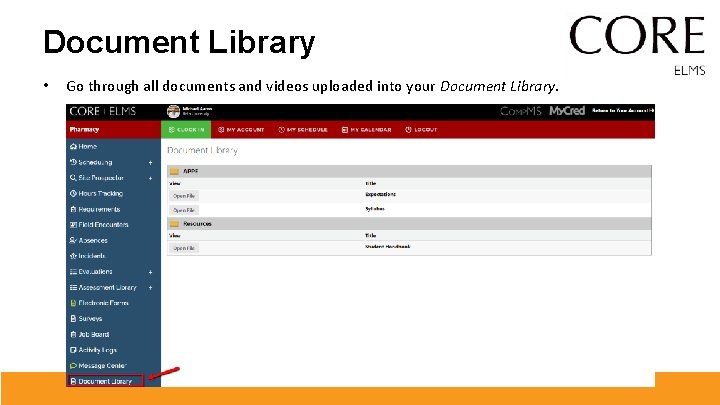Click the MyCred link in header
Screen dimensions: 720x405
point(567,111)
